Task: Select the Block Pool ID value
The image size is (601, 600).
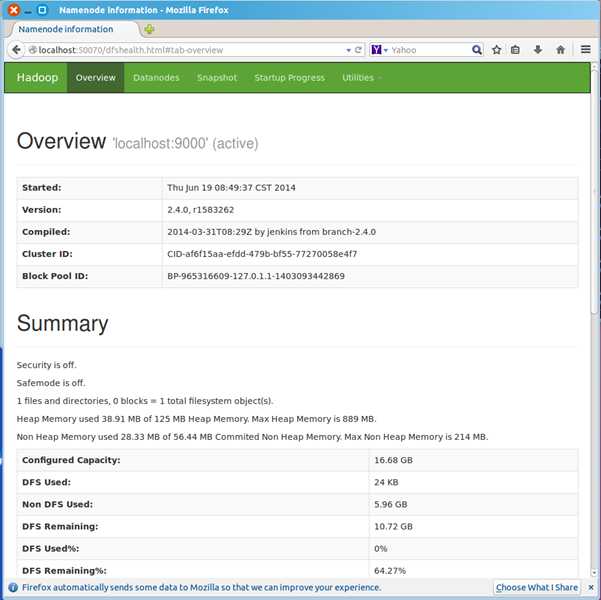Action: coord(256,276)
